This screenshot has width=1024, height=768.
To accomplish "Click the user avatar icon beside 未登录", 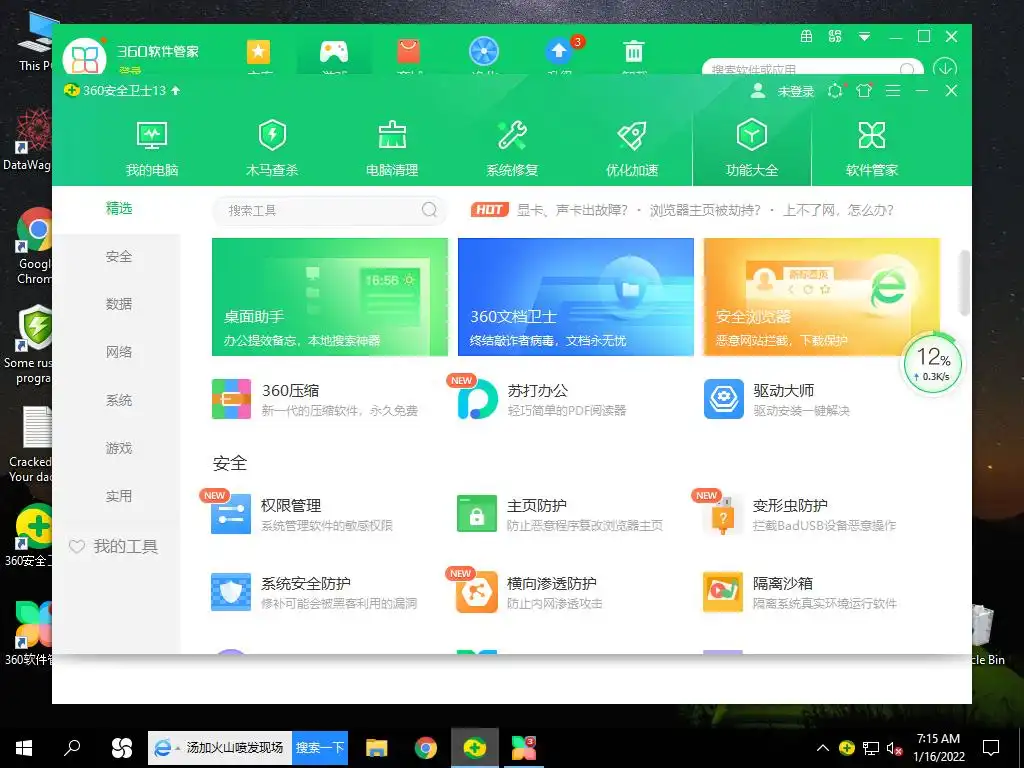I will pos(758,91).
